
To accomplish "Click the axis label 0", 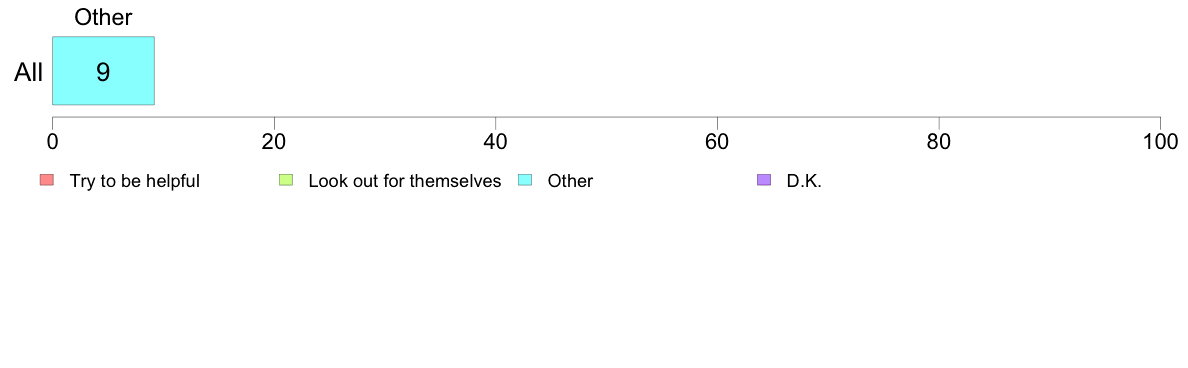I will 52,141.
